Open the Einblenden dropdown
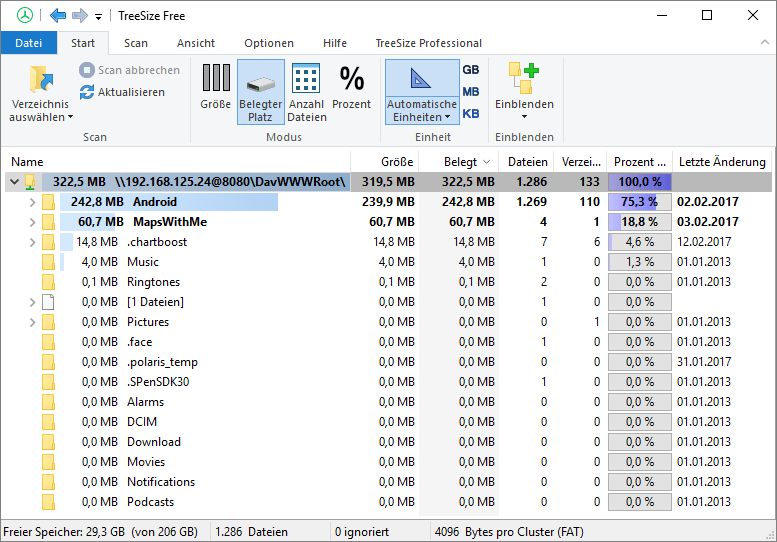The height and width of the screenshot is (542, 777). (x=524, y=92)
